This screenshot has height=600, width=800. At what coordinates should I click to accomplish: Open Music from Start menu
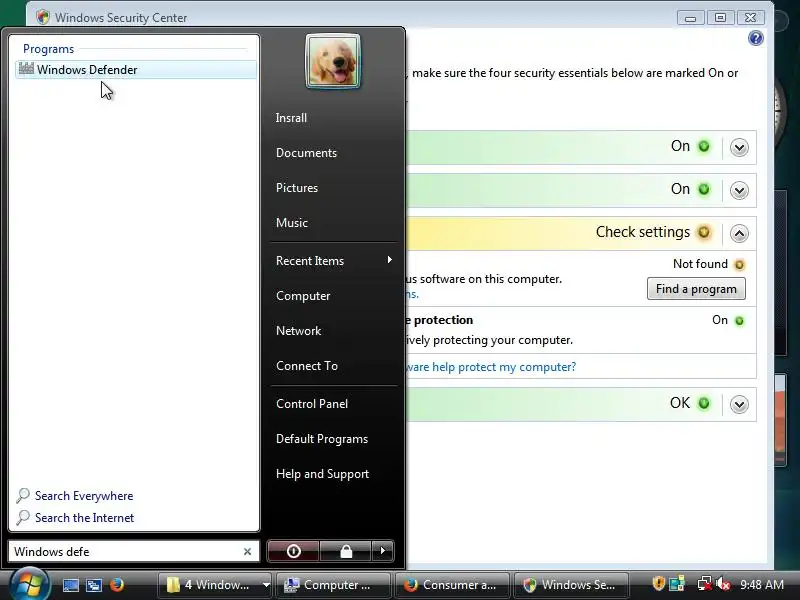[x=292, y=223]
